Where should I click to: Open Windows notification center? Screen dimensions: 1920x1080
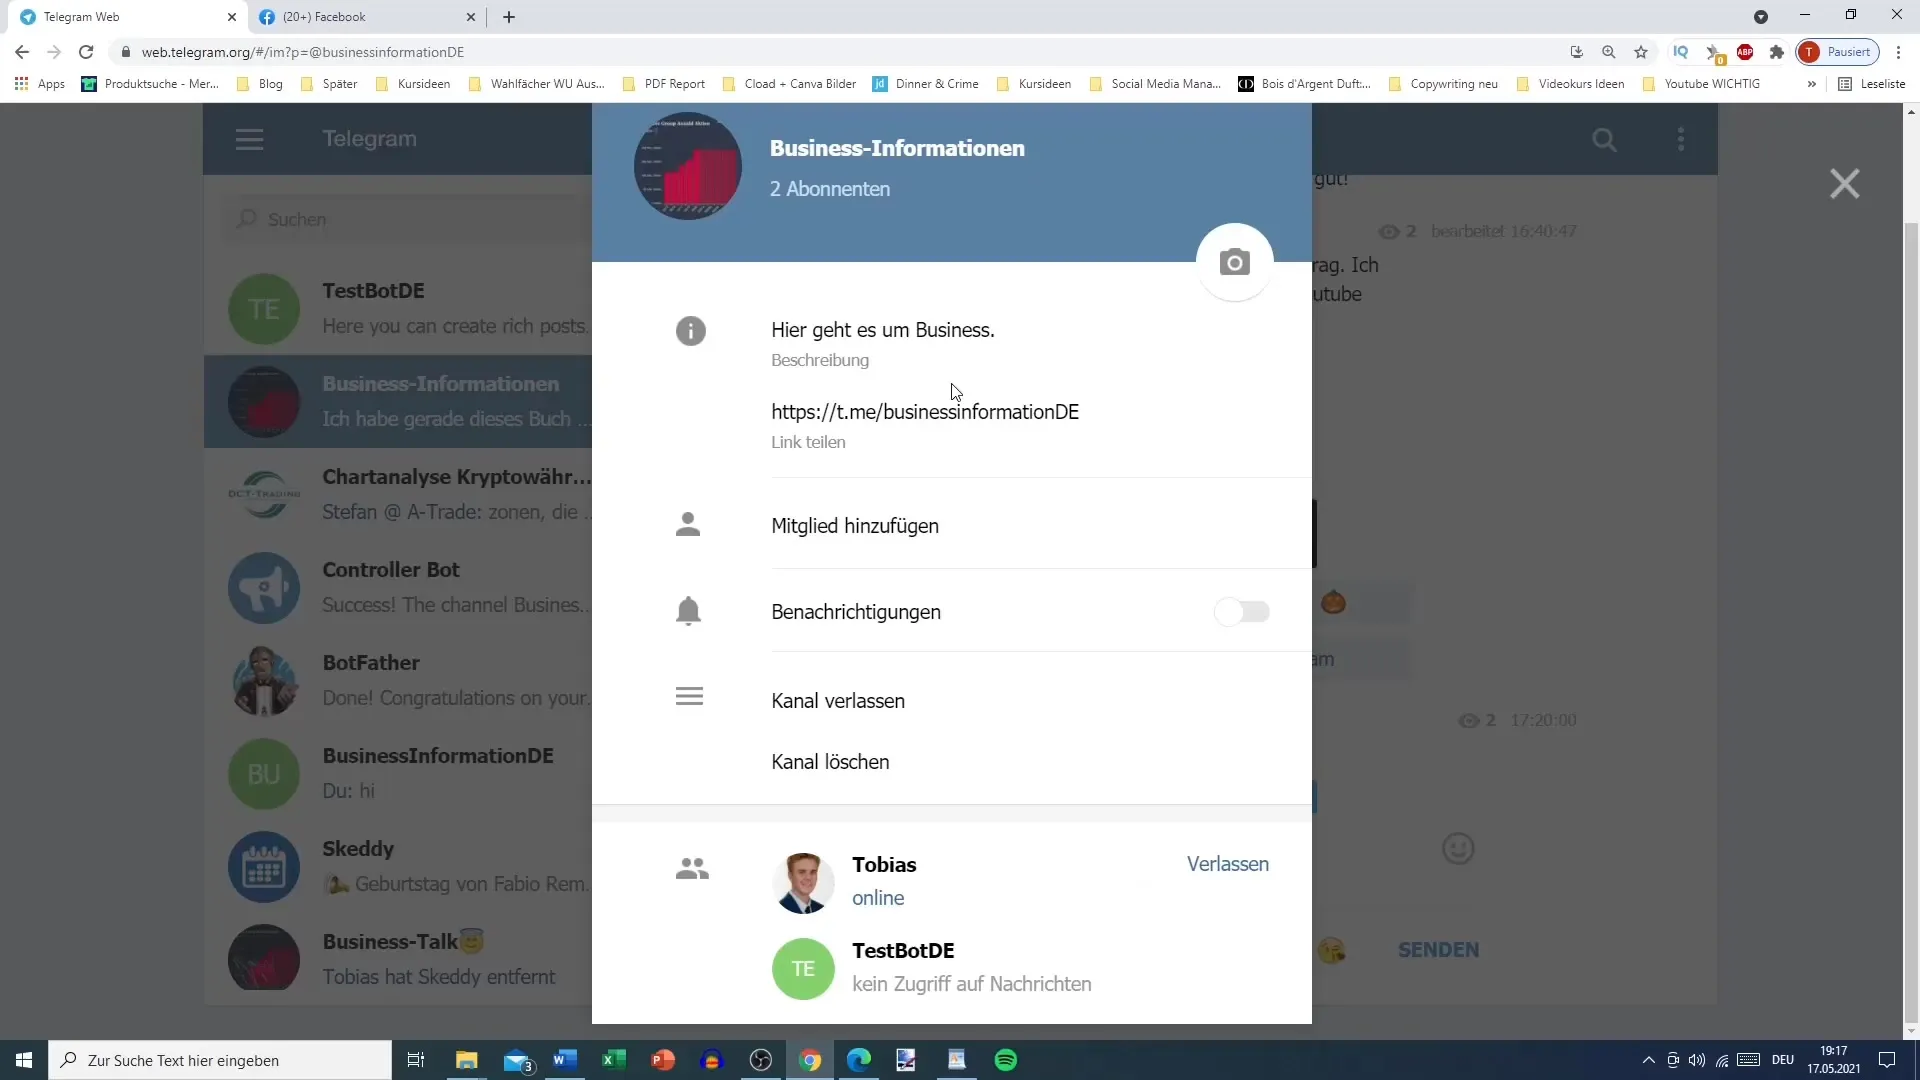pyautogui.click(x=1887, y=1060)
